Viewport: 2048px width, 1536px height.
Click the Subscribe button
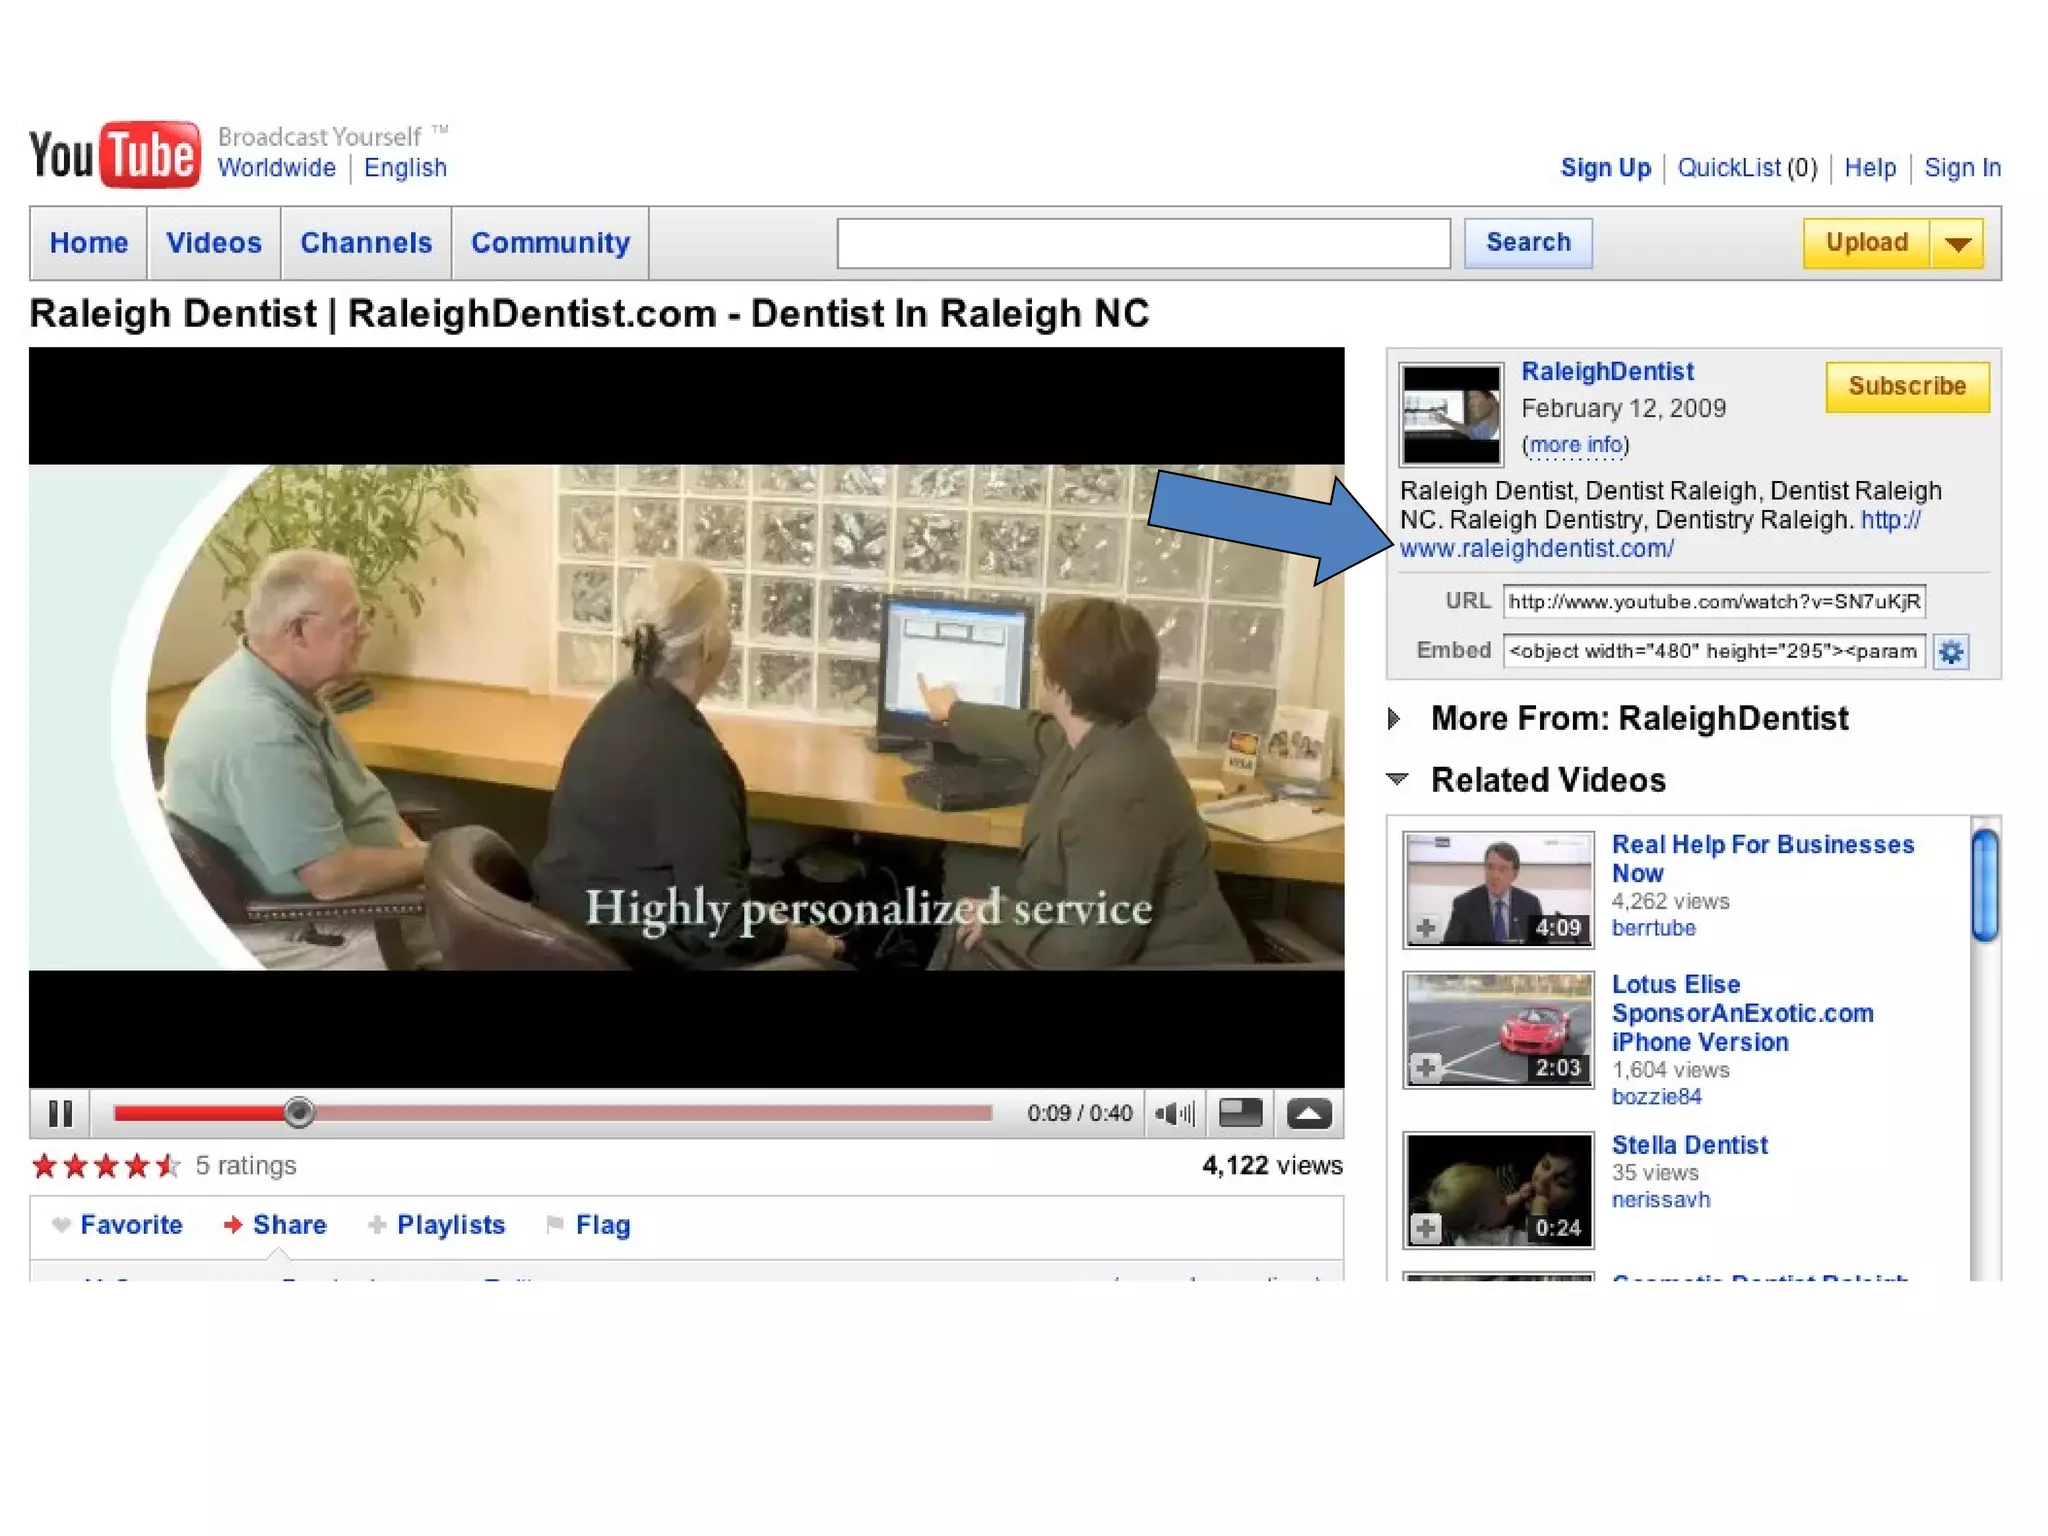1906,387
